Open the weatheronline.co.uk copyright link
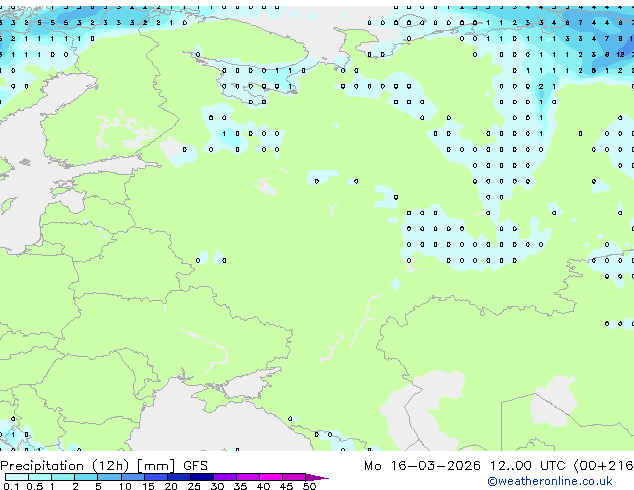The width and height of the screenshot is (634, 490). pyautogui.click(x=550, y=481)
